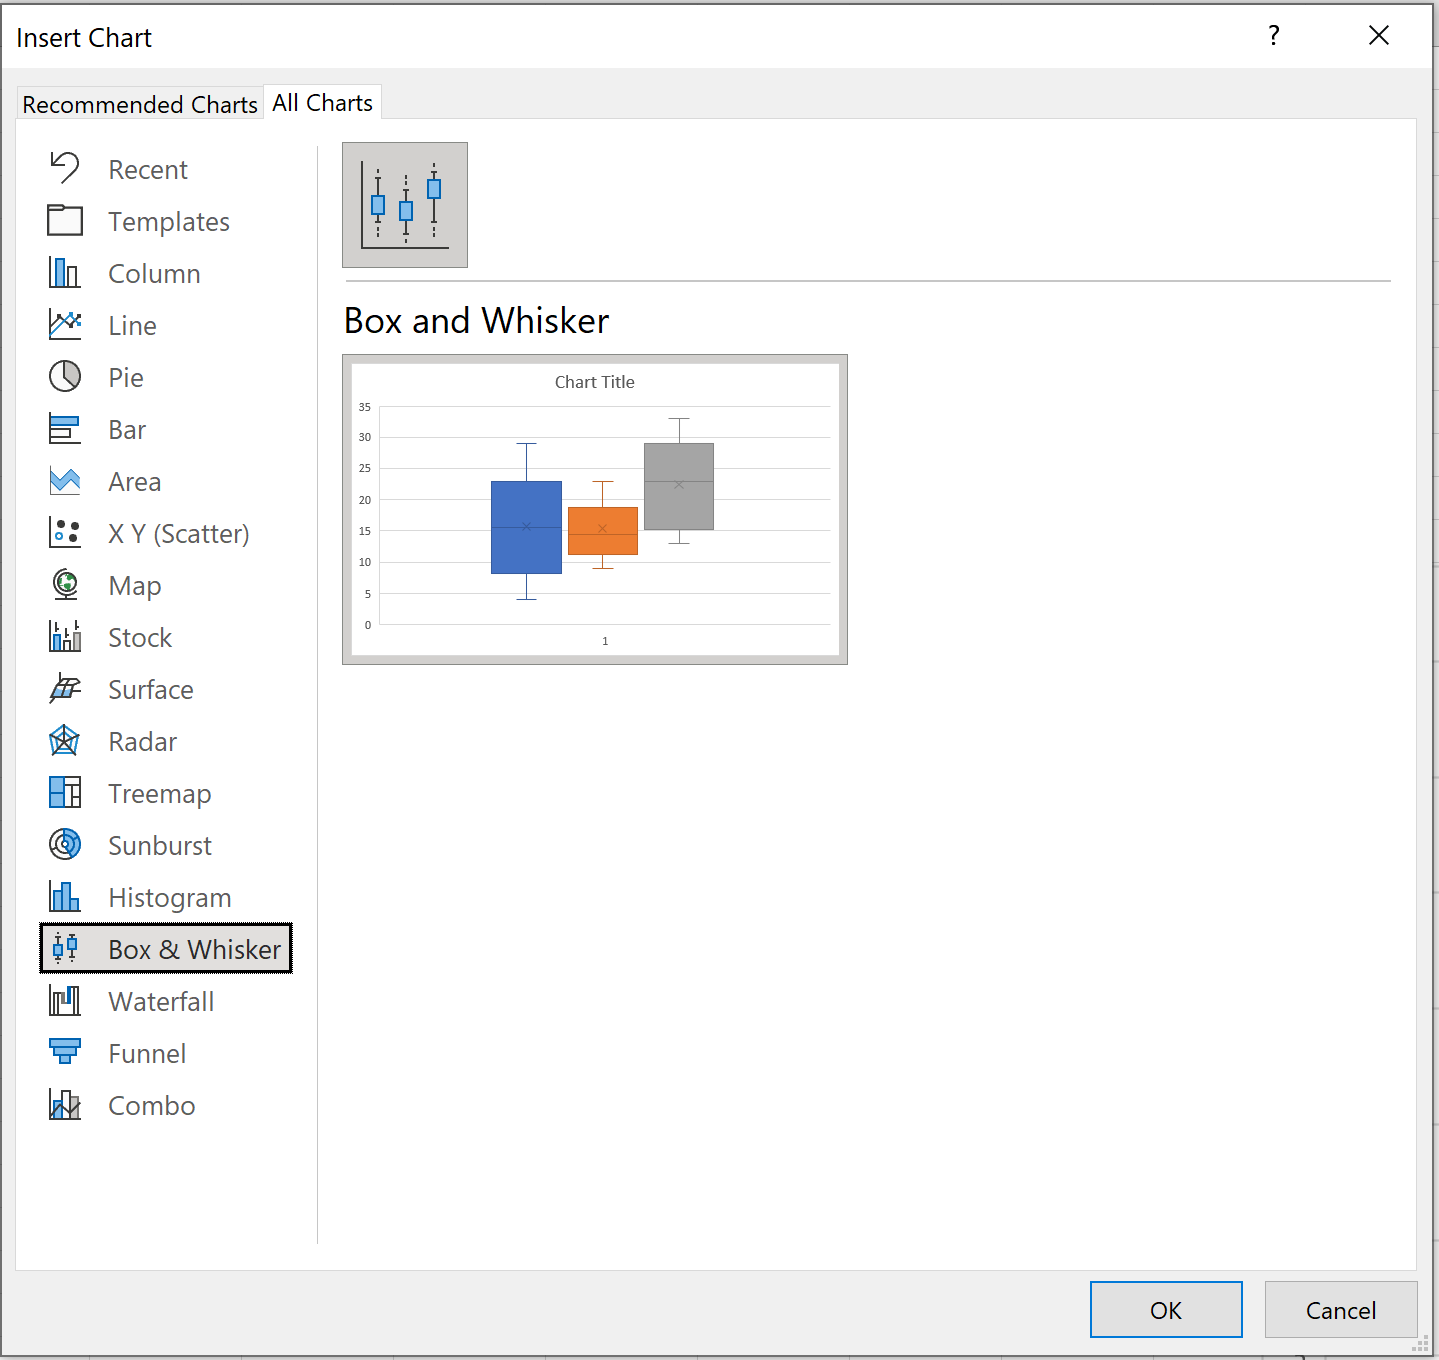Switch to the Recommended Charts tab
Viewport: 1439px width, 1360px height.
[x=140, y=104]
